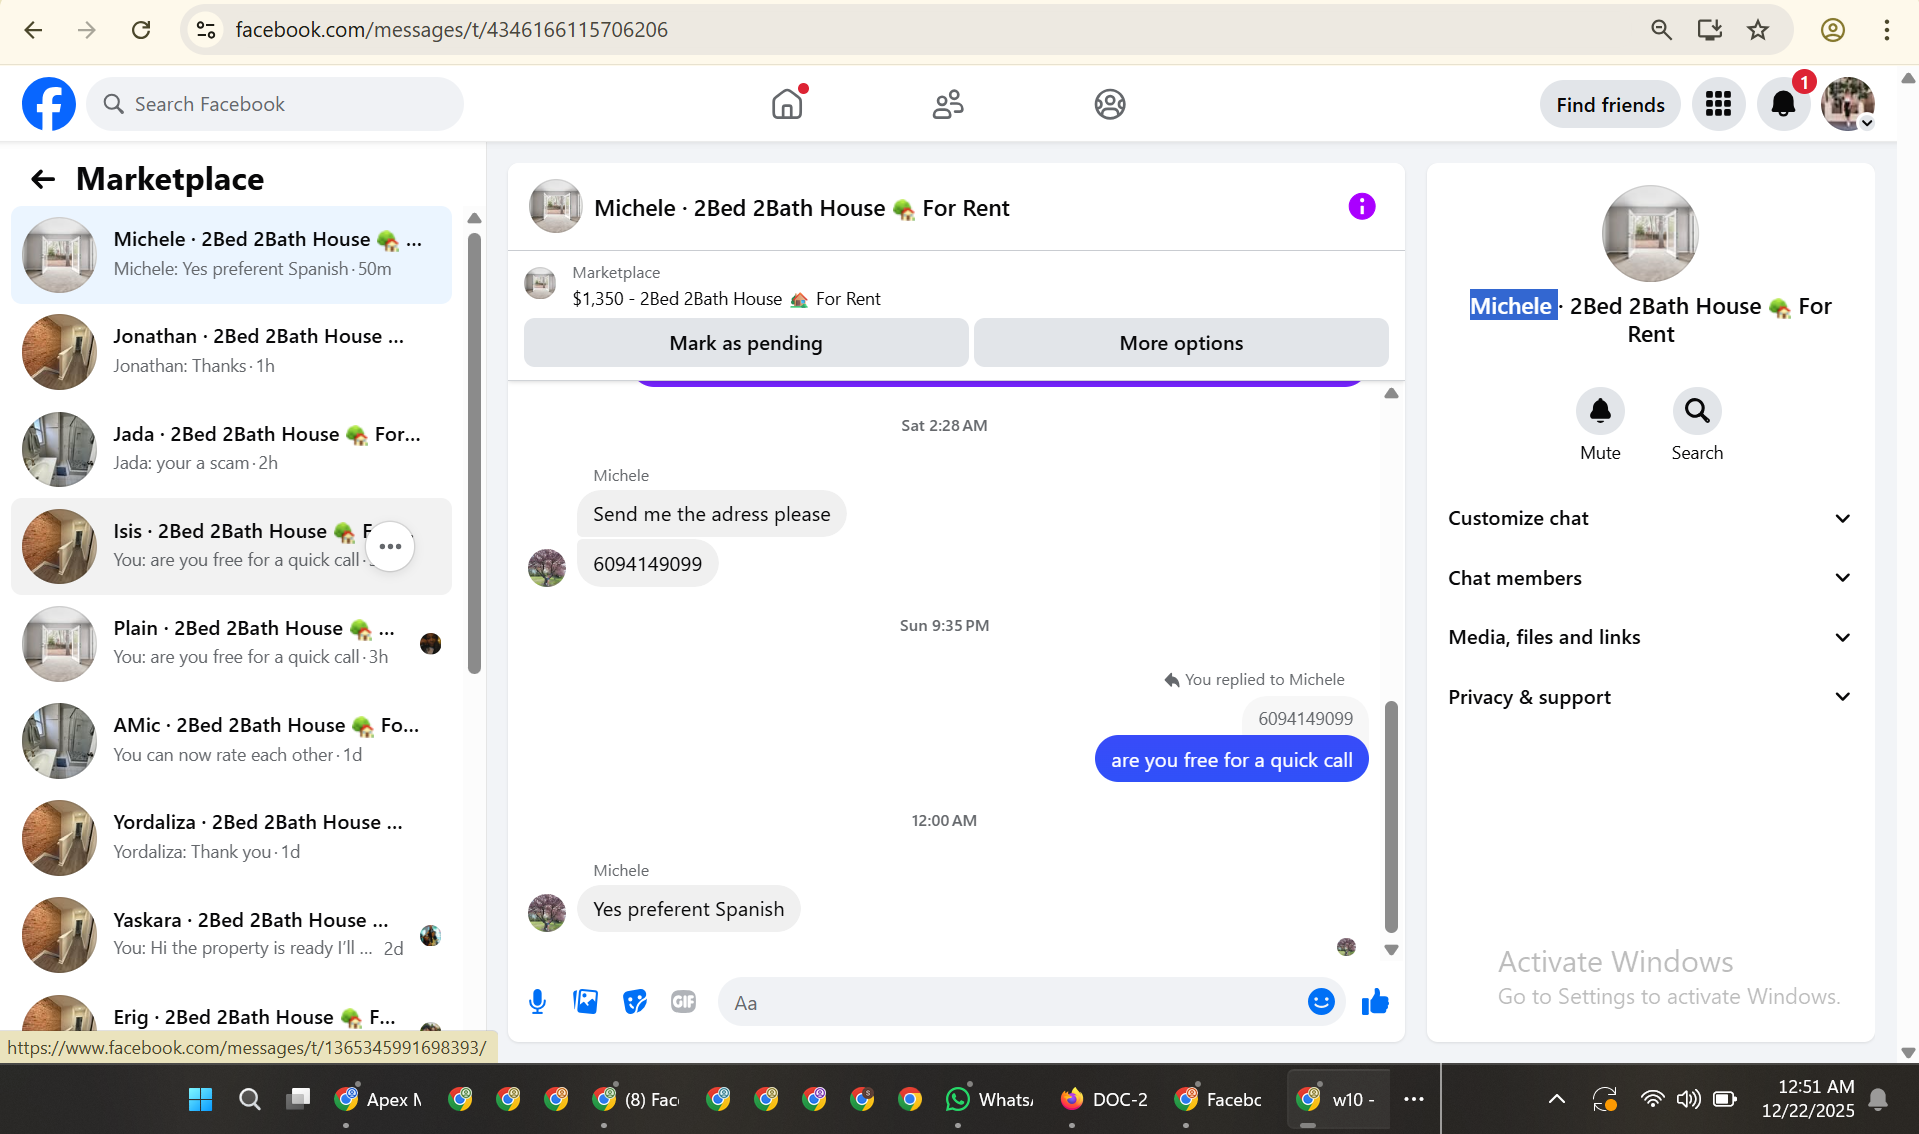Open the browser zoom magnifier icon
This screenshot has height=1134, width=1919.
pos(1661,30)
